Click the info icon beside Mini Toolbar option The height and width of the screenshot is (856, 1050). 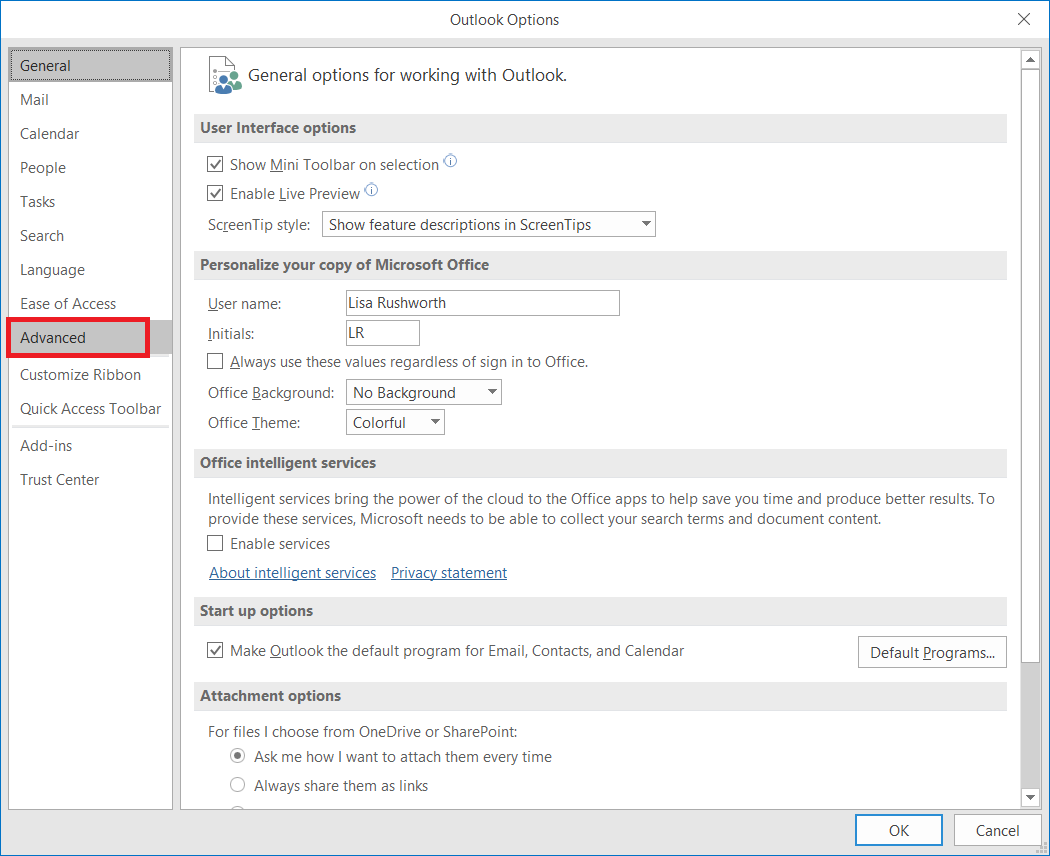coord(451,161)
